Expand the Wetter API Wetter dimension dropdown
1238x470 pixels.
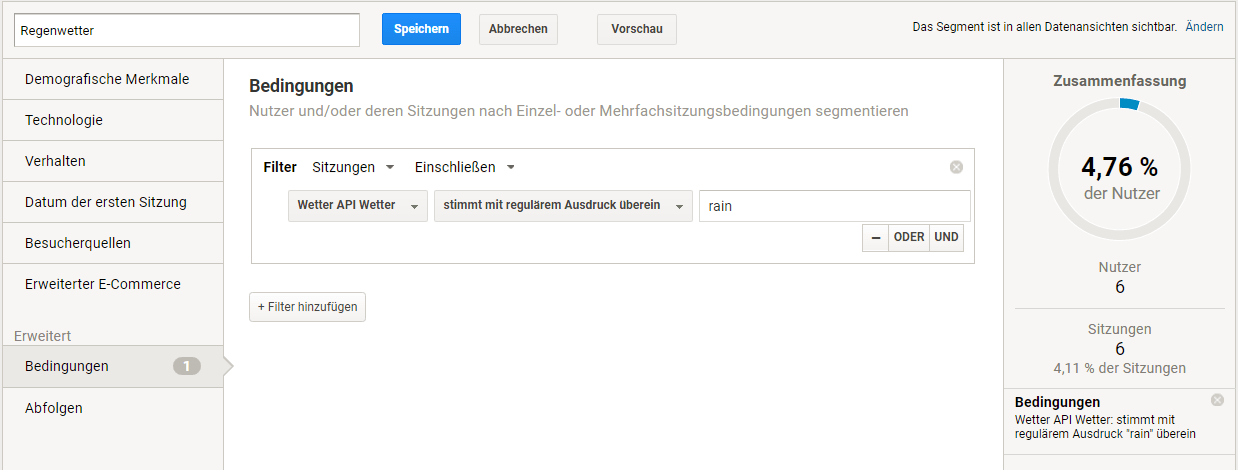click(357, 205)
